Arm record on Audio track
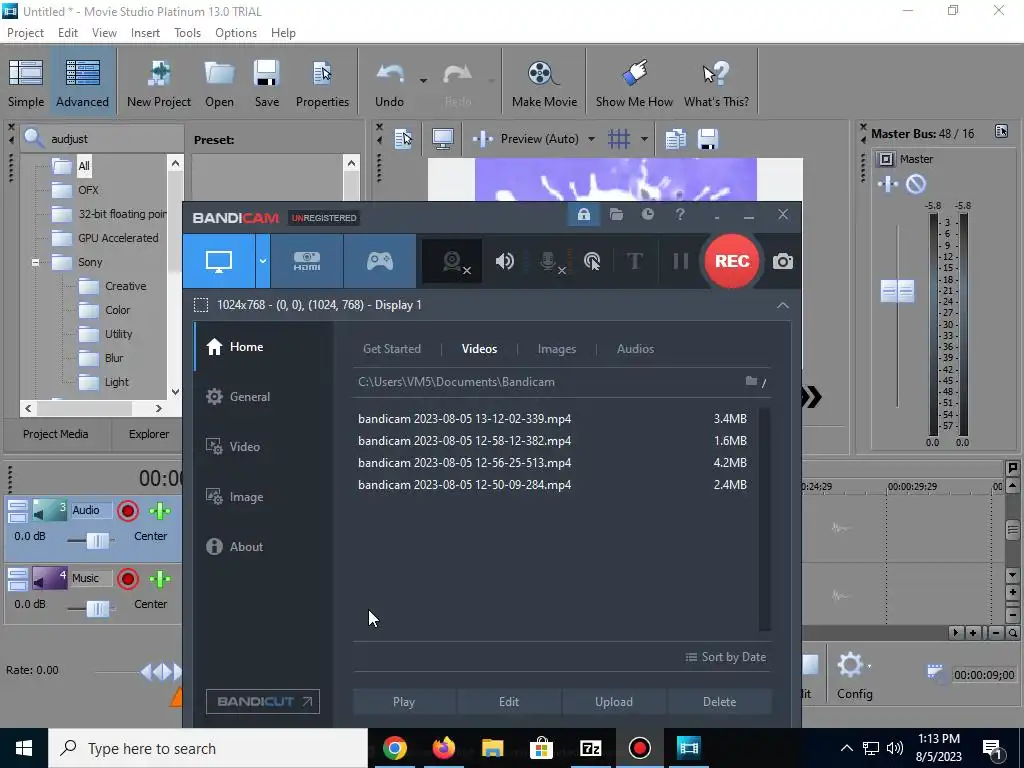 (x=128, y=511)
